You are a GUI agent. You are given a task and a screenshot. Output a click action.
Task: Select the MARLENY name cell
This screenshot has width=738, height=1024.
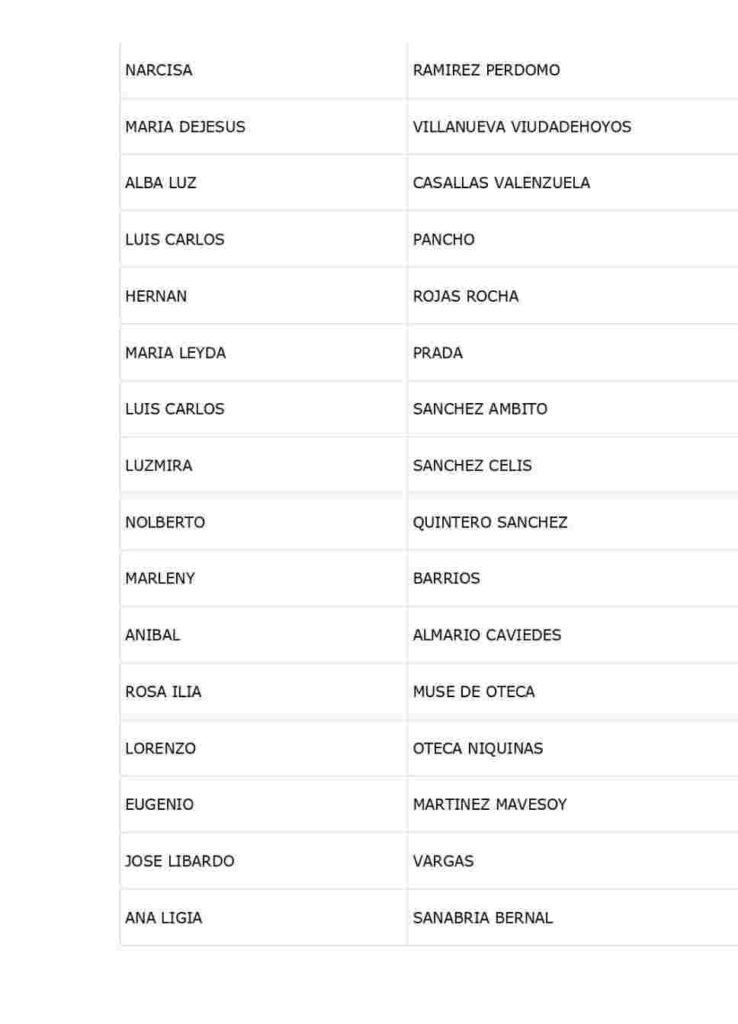[x=263, y=579]
